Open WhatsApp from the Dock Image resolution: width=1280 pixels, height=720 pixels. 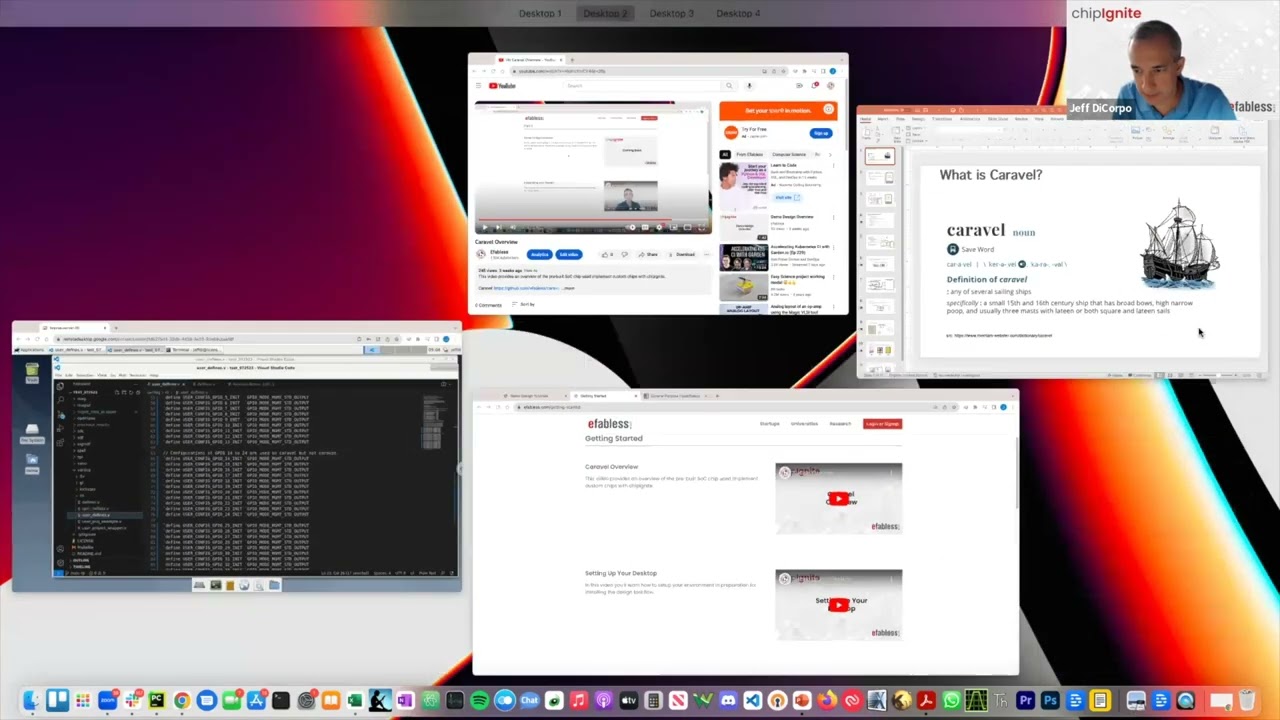tap(951, 701)
